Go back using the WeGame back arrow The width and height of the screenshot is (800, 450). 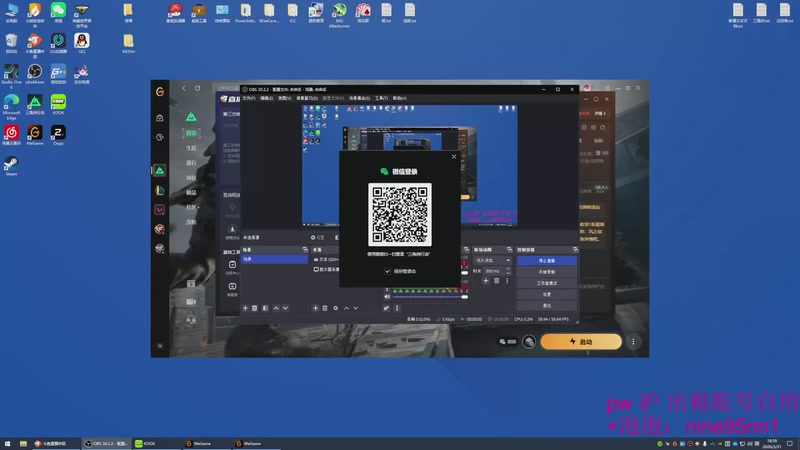[184, 88]
